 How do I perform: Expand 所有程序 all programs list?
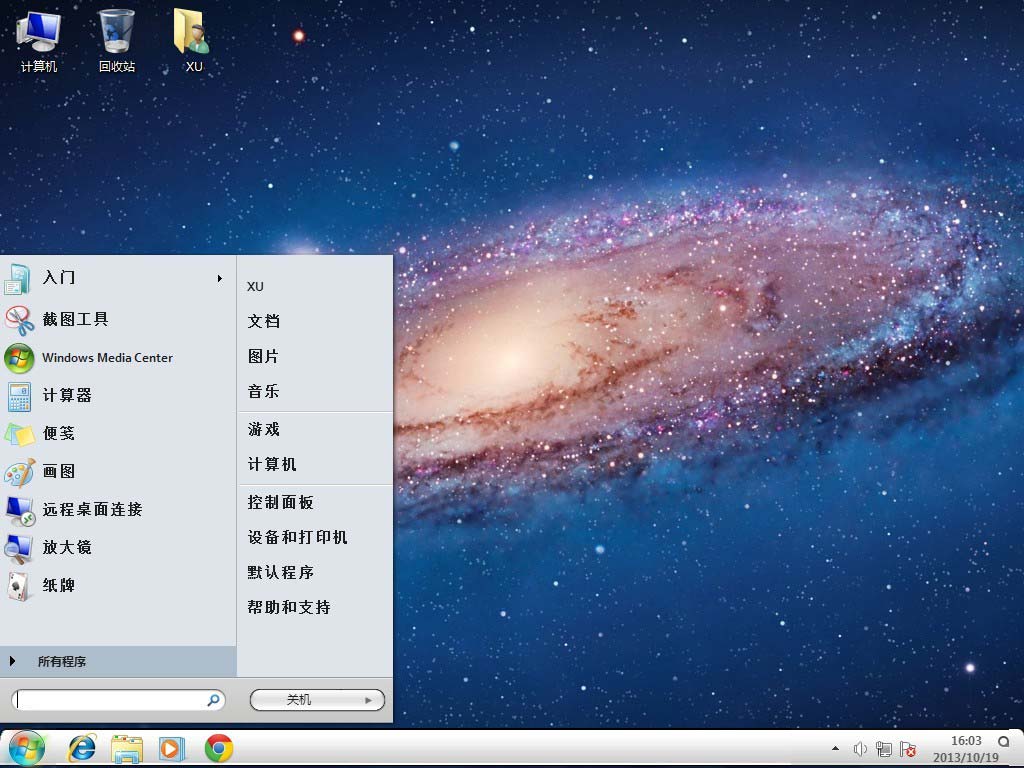(62, 662)
